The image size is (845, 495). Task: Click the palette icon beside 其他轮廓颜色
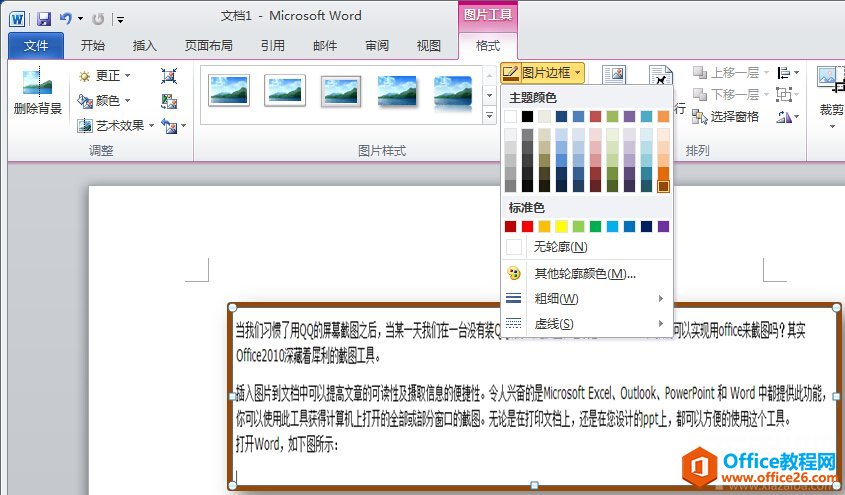(514, 274)
